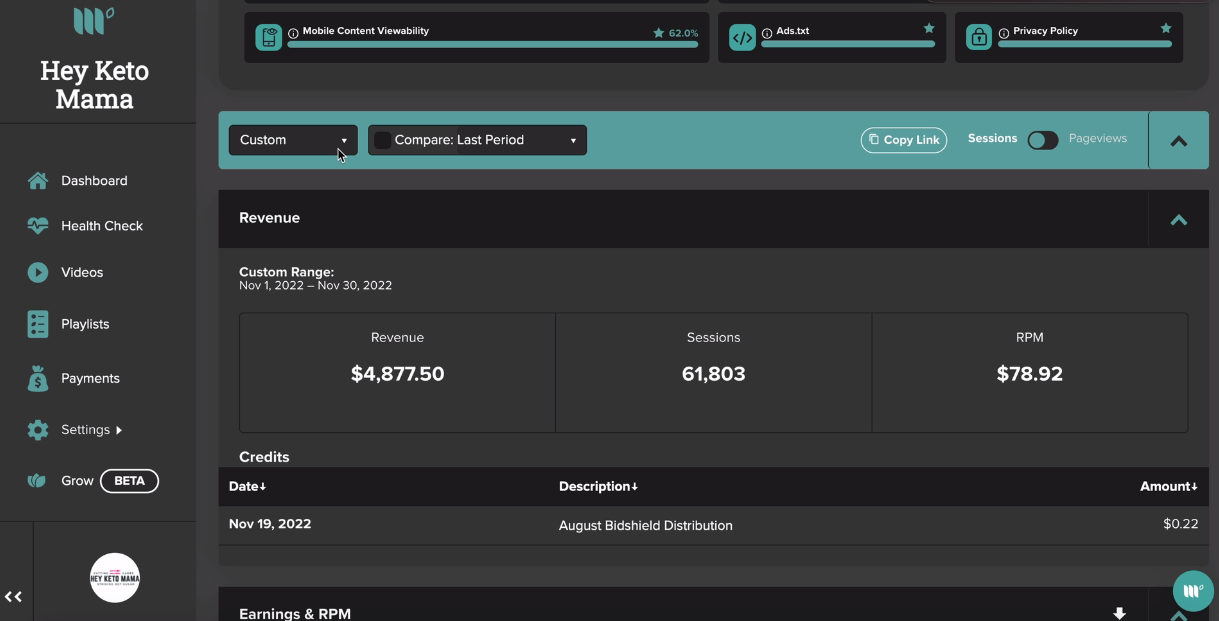
Task: Click the 62.0% viewability value
Action: [x=684, y=33]
